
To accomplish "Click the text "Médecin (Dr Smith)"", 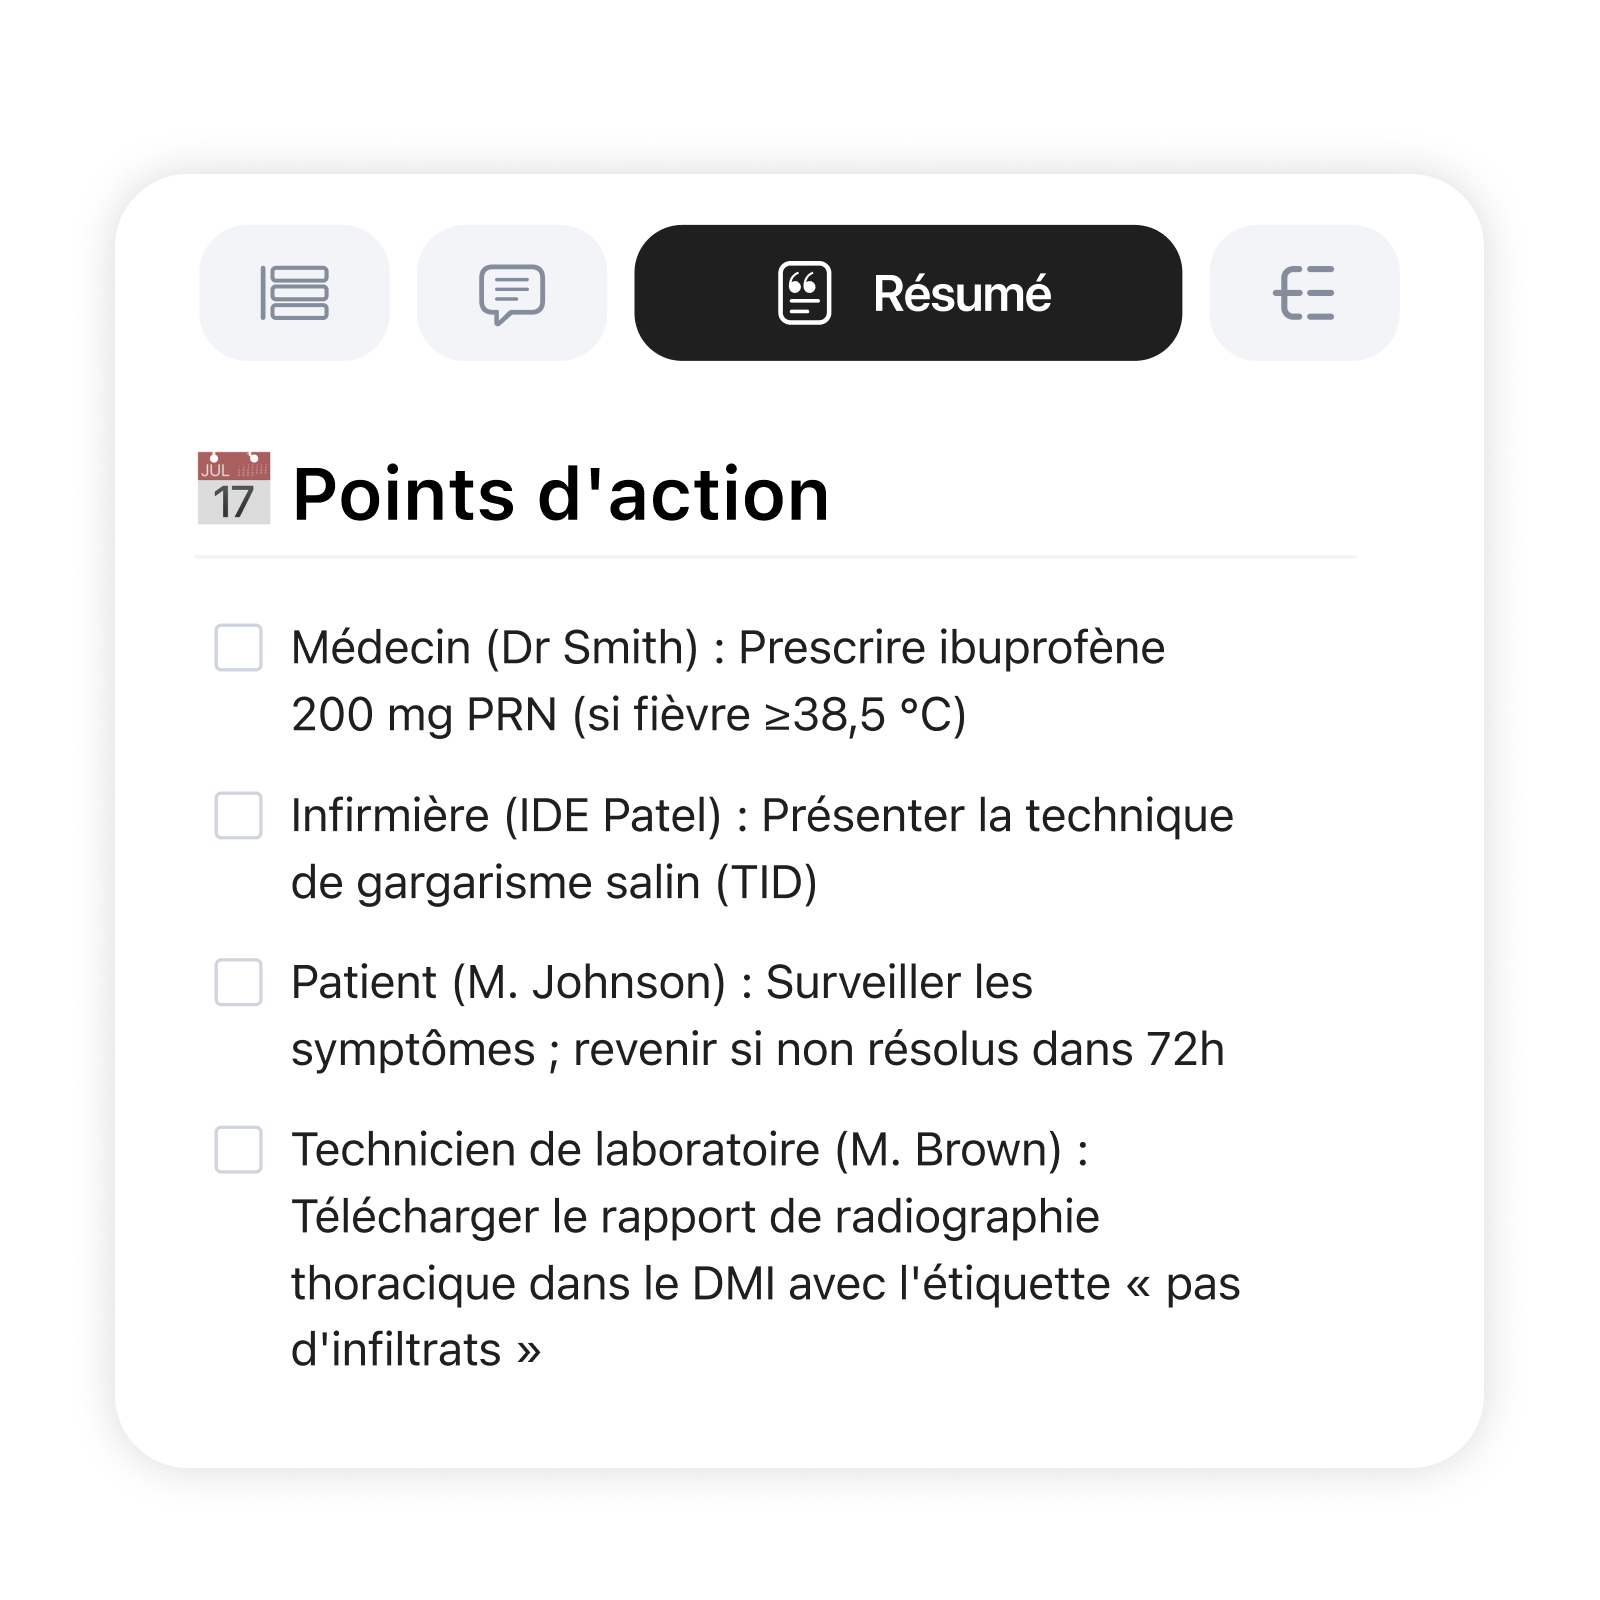I will pos(494,648).
